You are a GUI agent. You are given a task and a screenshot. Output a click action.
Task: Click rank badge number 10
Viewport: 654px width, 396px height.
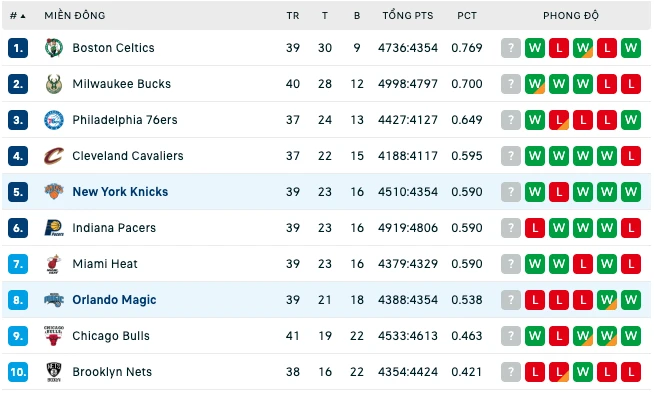18,372
